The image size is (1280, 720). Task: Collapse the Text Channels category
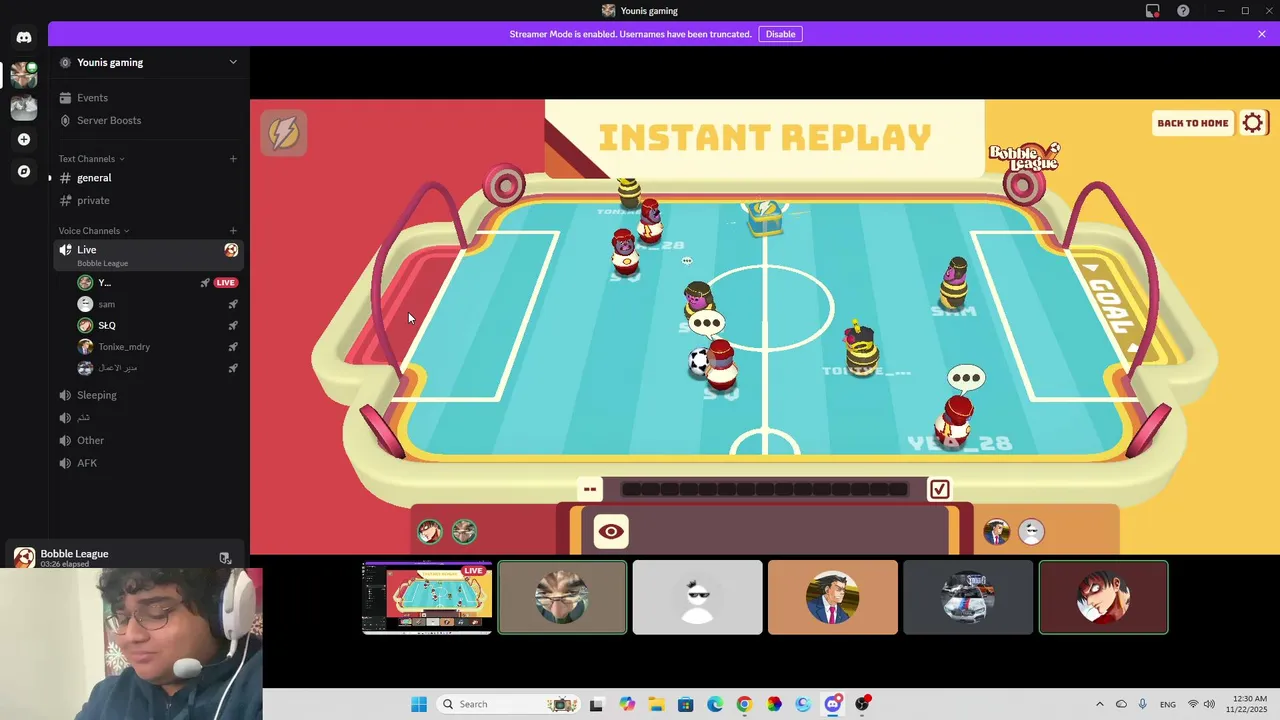click(x=91, y=159)
